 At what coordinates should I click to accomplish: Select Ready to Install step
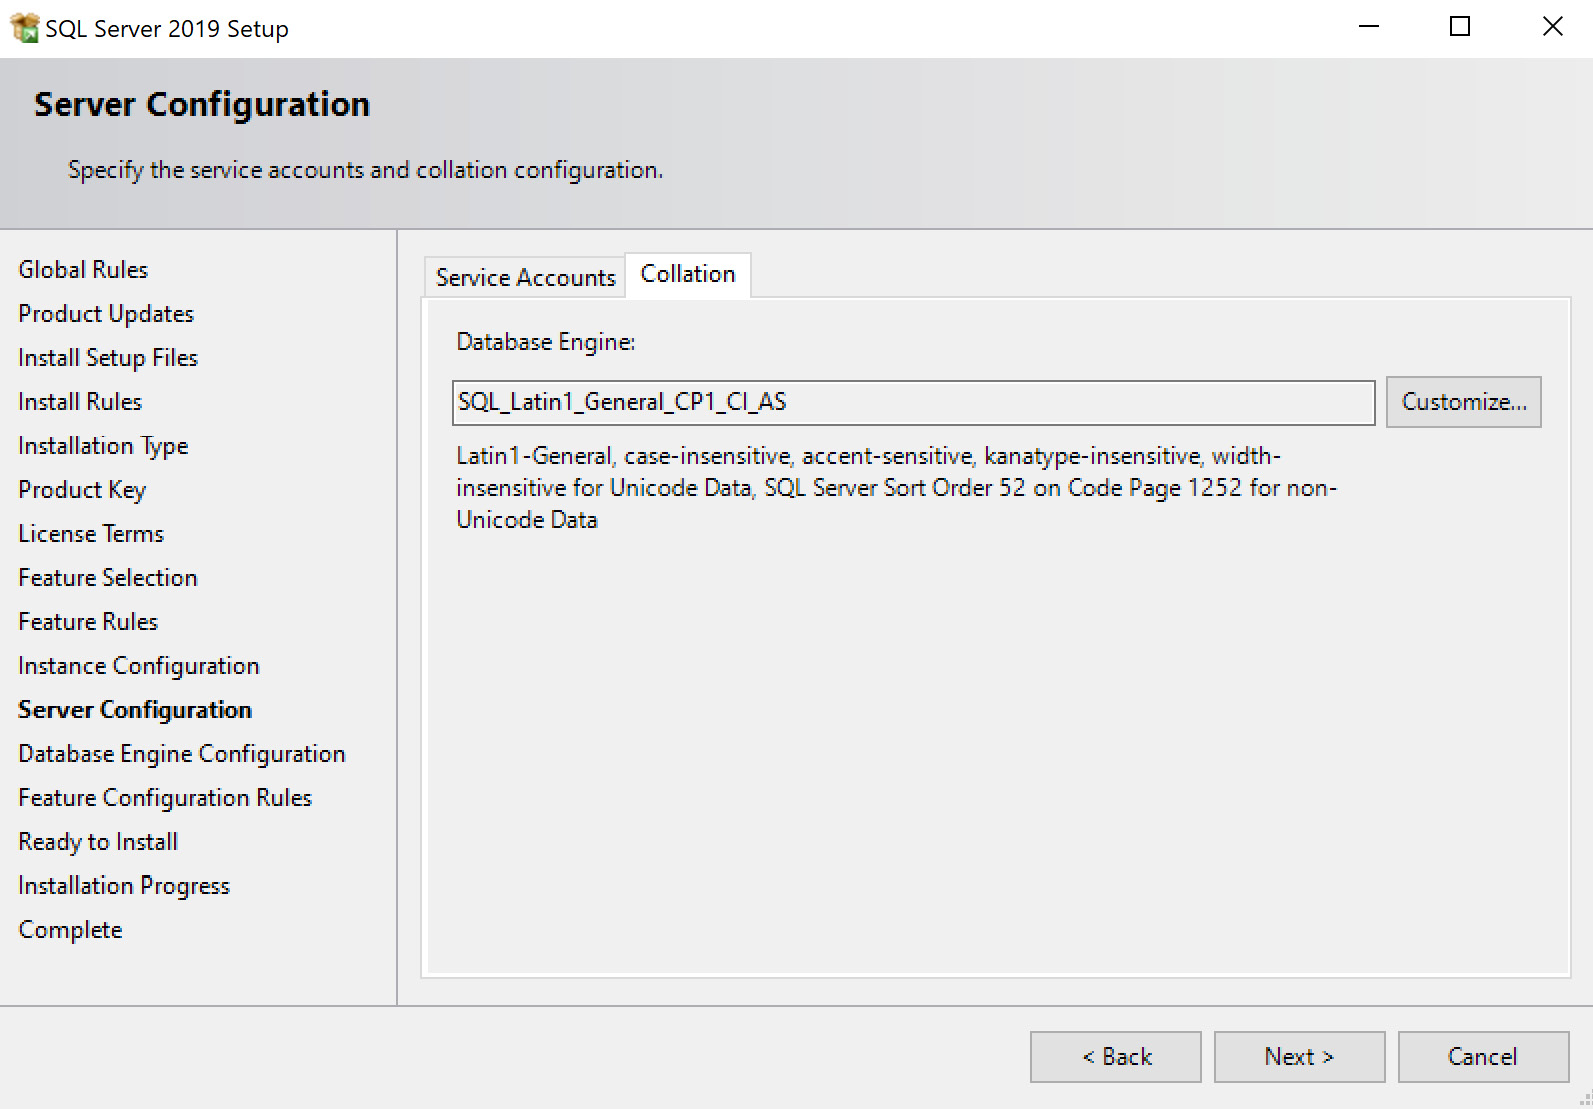tap(98, 842)
